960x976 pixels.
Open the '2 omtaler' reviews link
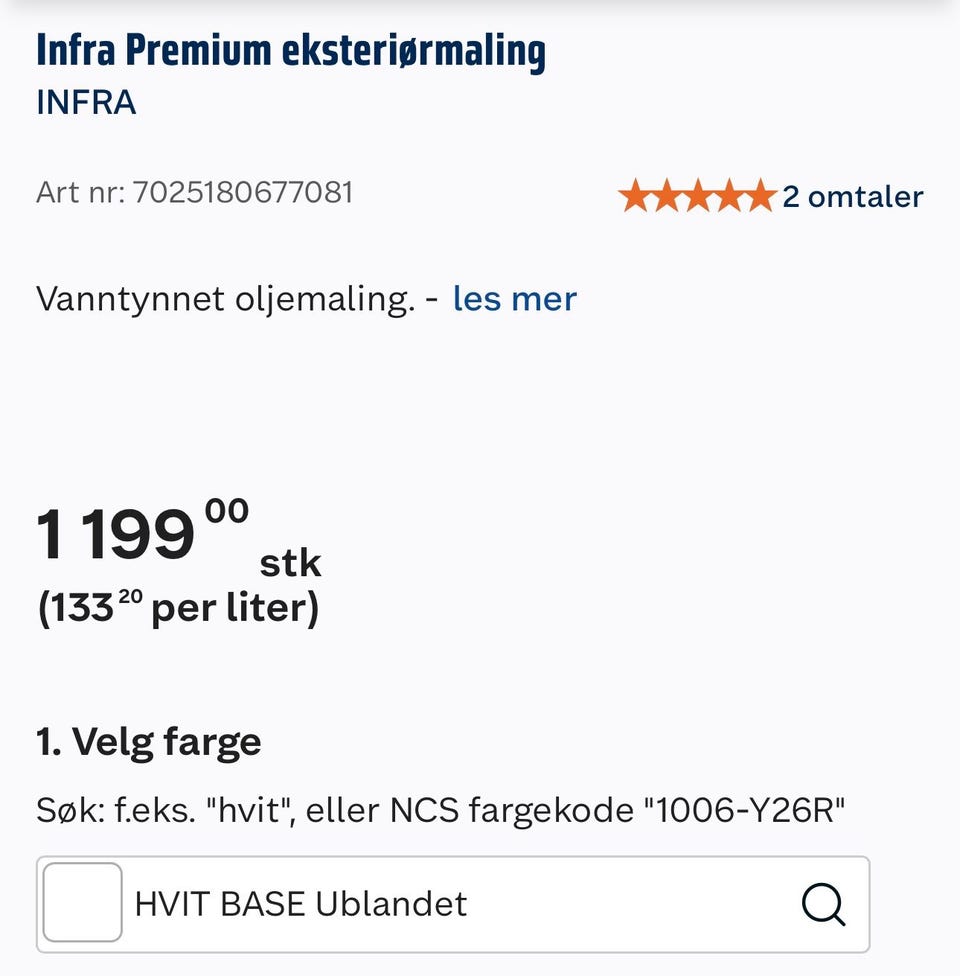(852, 197)
